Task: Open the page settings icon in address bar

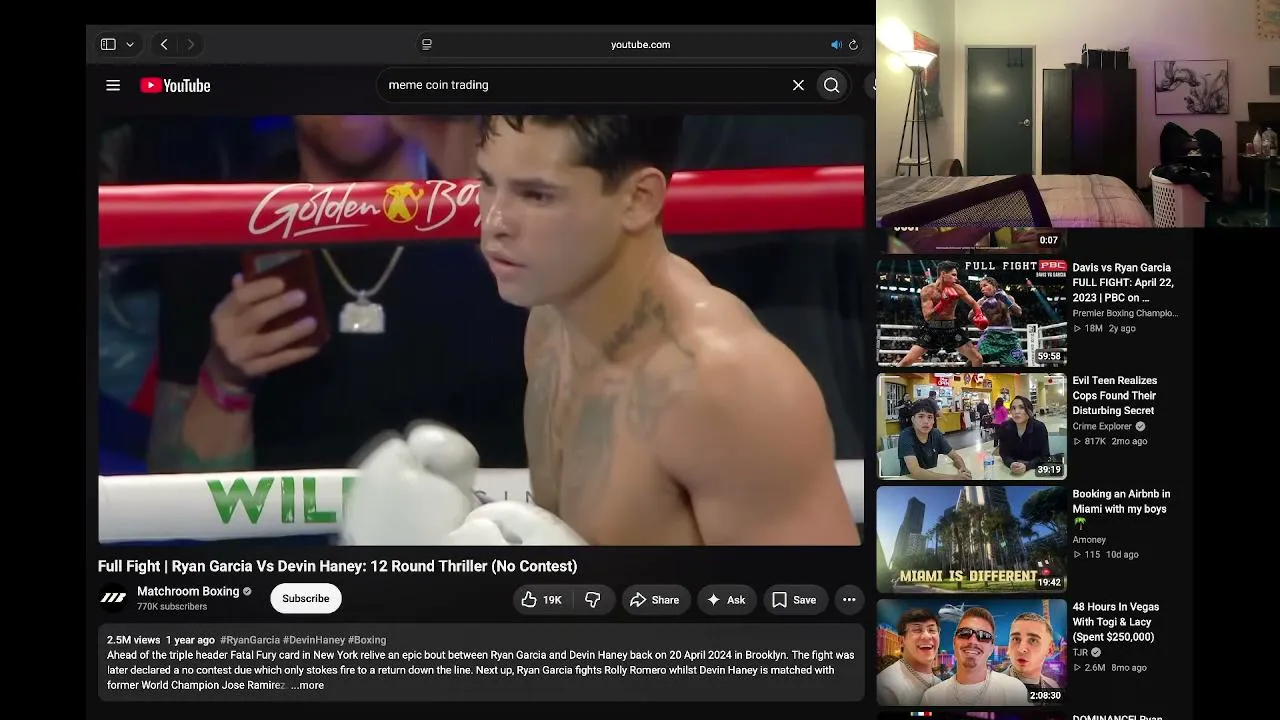Action: 427,45
